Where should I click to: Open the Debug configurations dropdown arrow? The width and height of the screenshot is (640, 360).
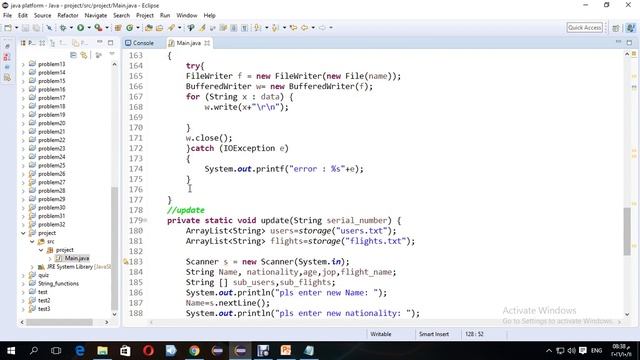tap(71, 28)
